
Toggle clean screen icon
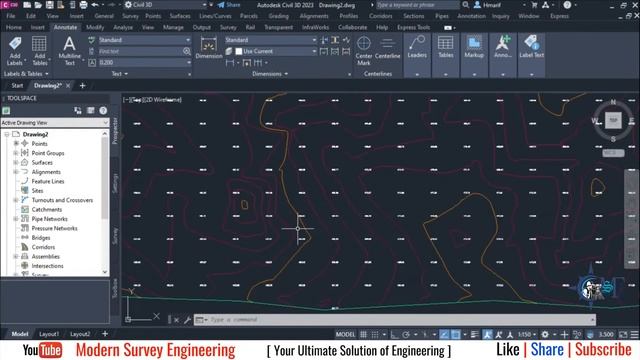coord(623,334)
